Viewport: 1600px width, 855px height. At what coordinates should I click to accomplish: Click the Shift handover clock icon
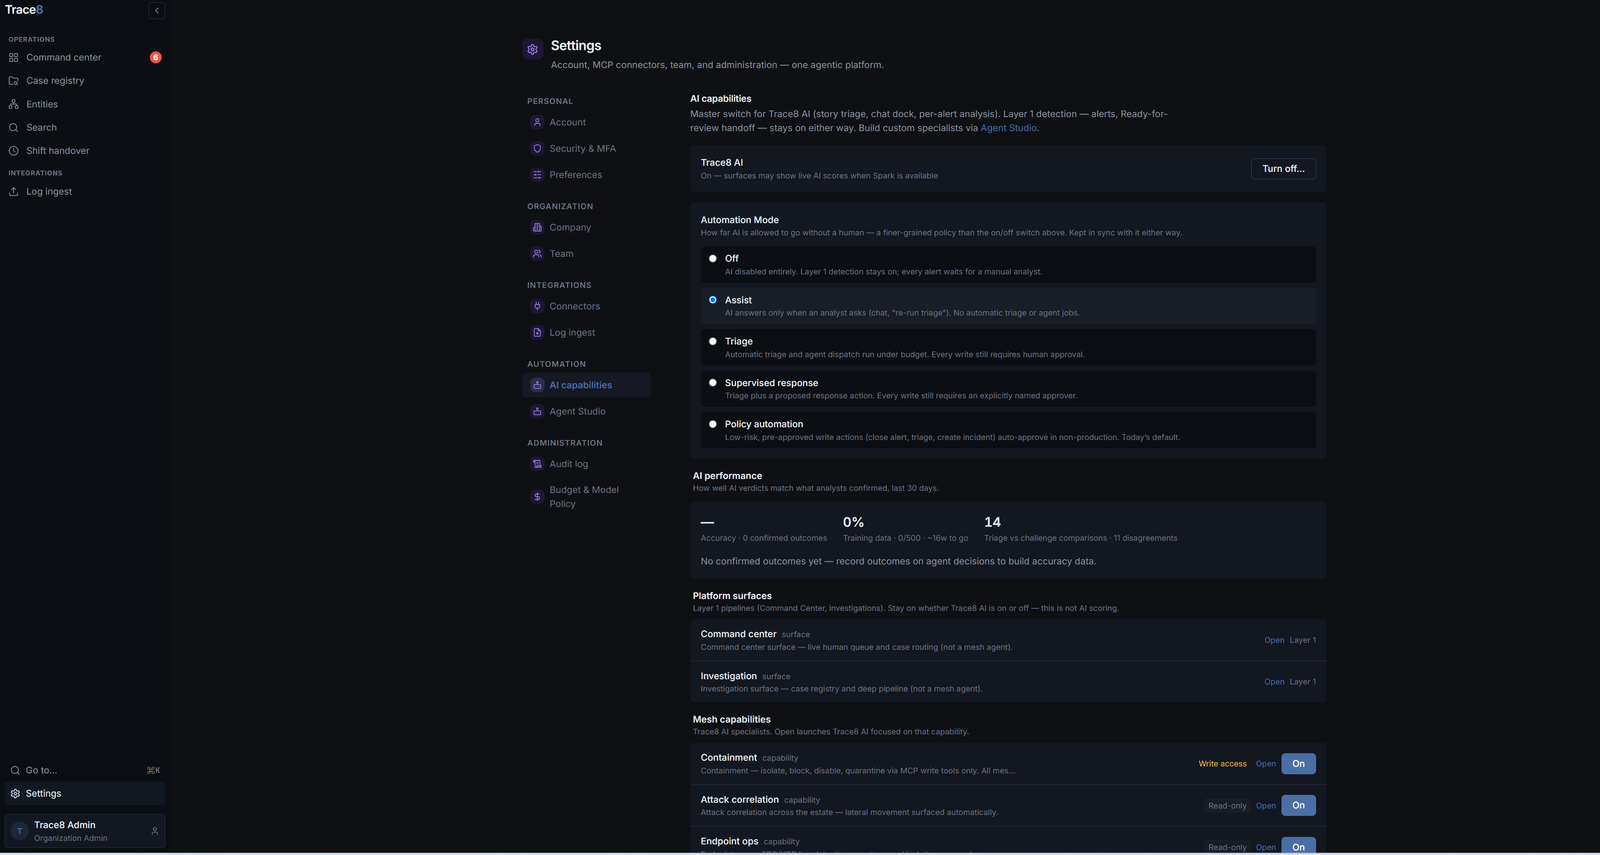tap(14, 151)
